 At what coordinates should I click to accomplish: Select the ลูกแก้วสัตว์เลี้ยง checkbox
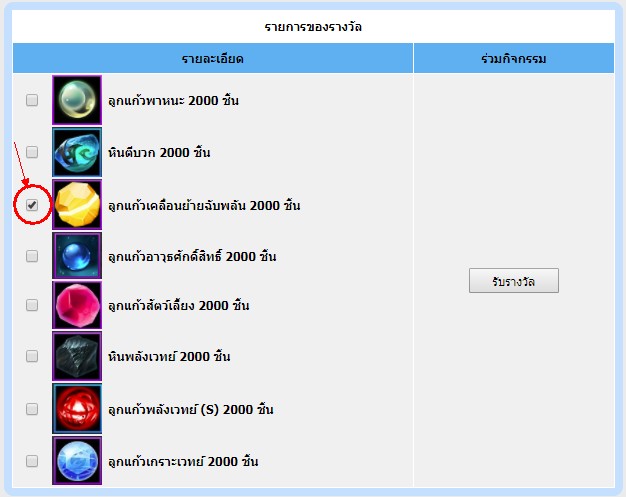click(32, 305)
